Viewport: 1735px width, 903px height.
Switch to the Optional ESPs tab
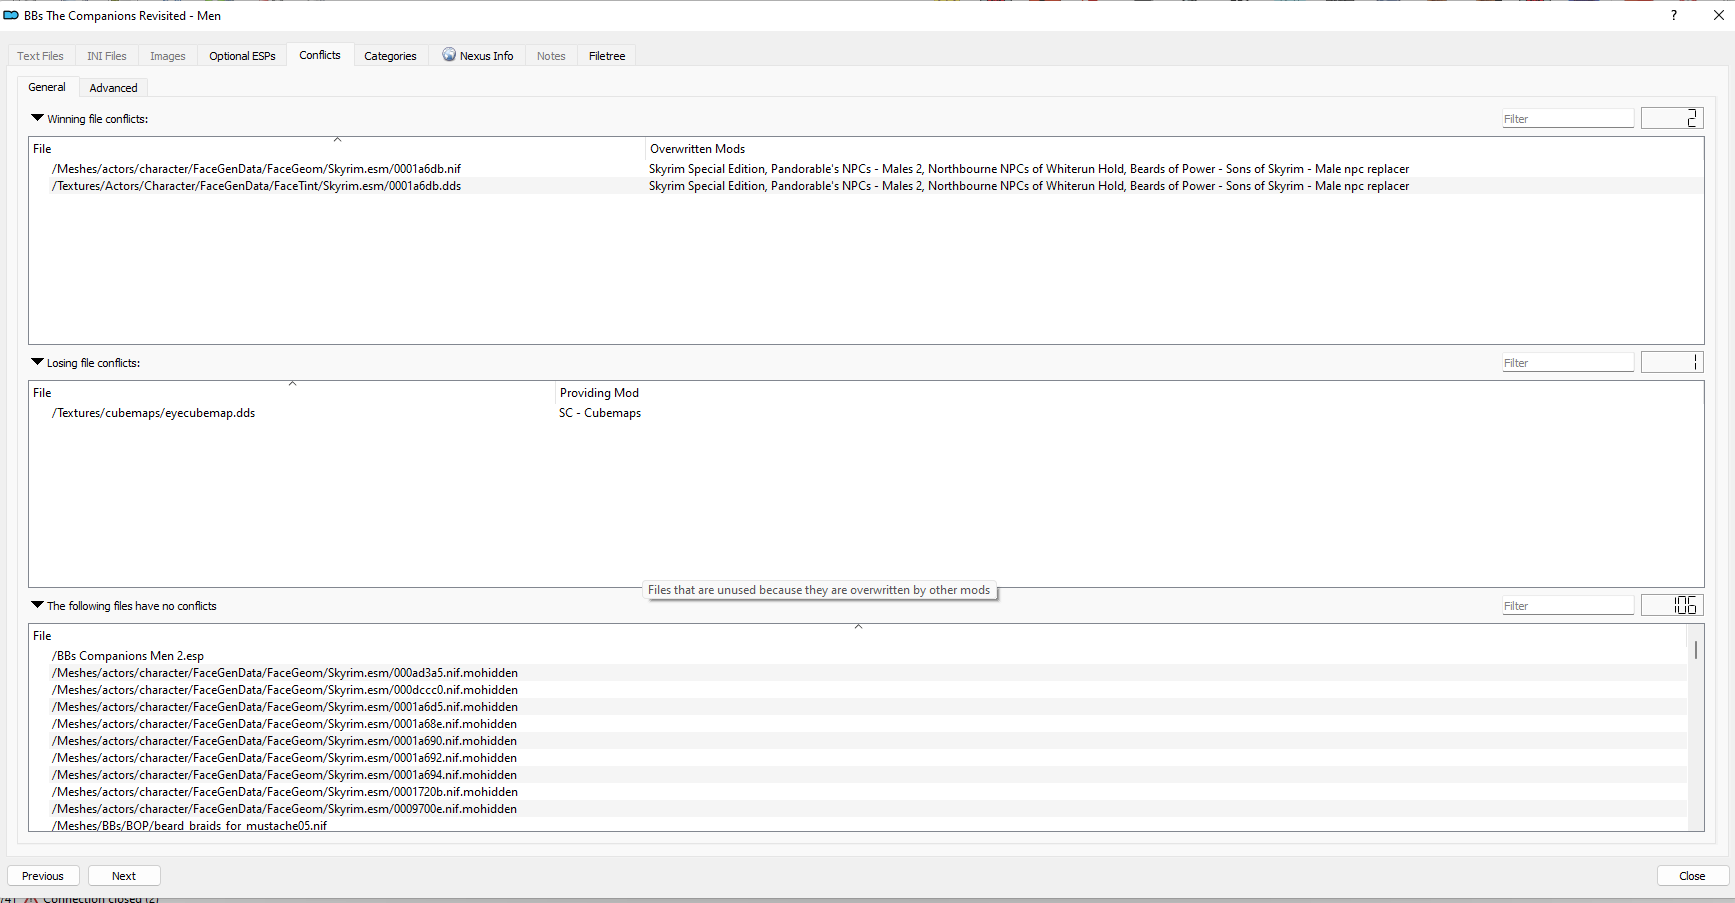242,56
